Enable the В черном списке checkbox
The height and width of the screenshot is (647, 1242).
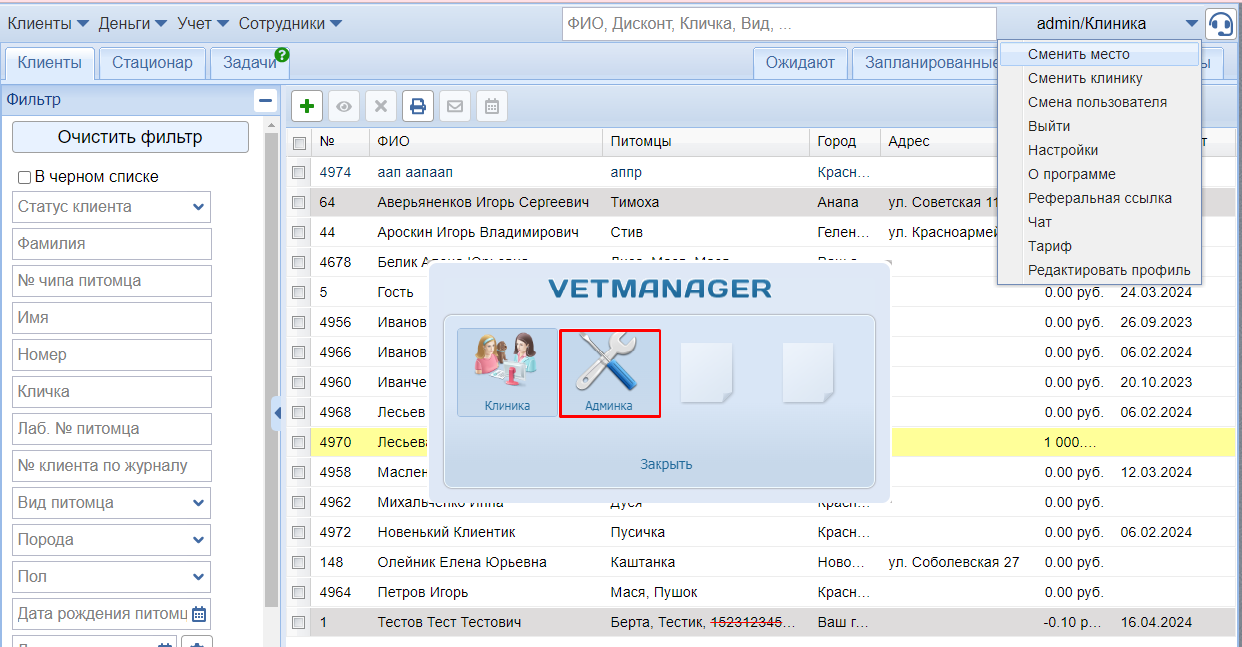(24, 178)
